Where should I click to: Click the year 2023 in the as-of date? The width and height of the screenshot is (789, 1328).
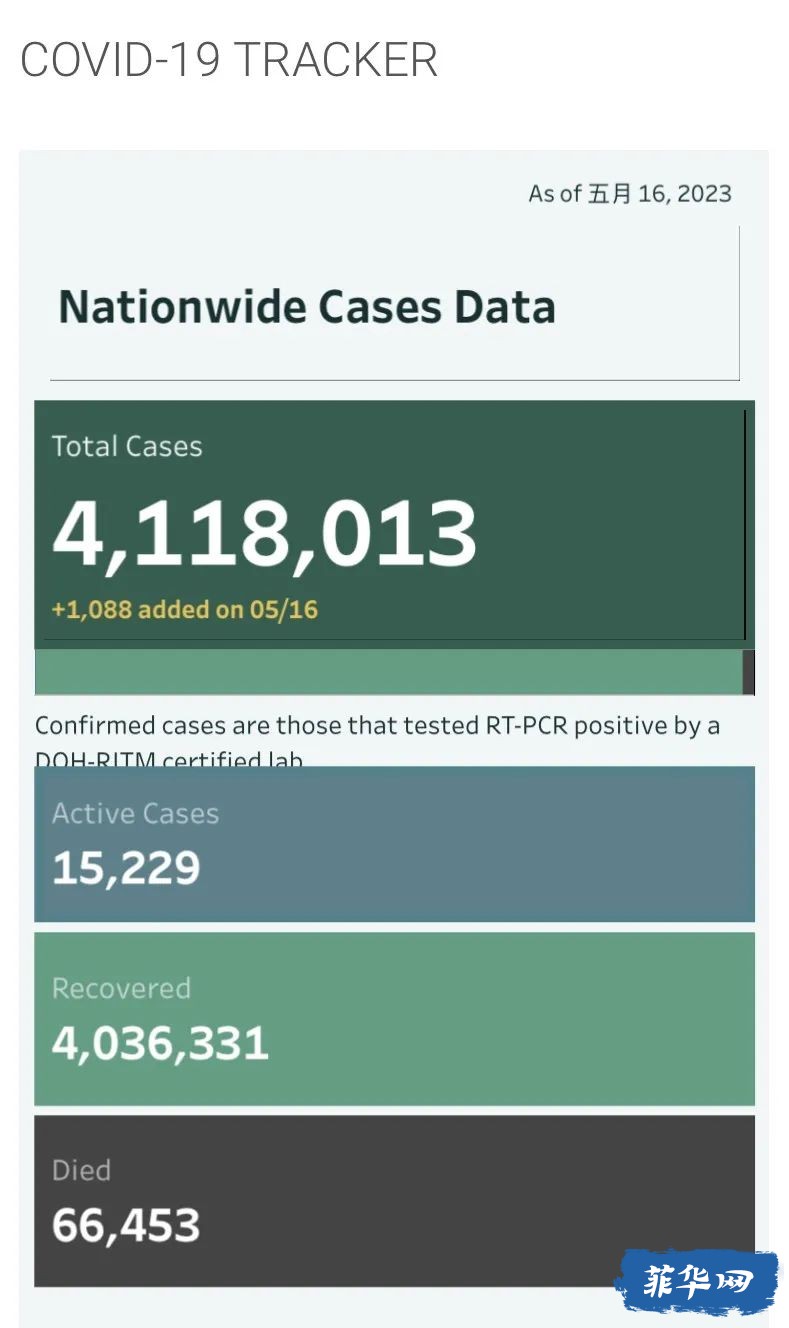(704, 193)
